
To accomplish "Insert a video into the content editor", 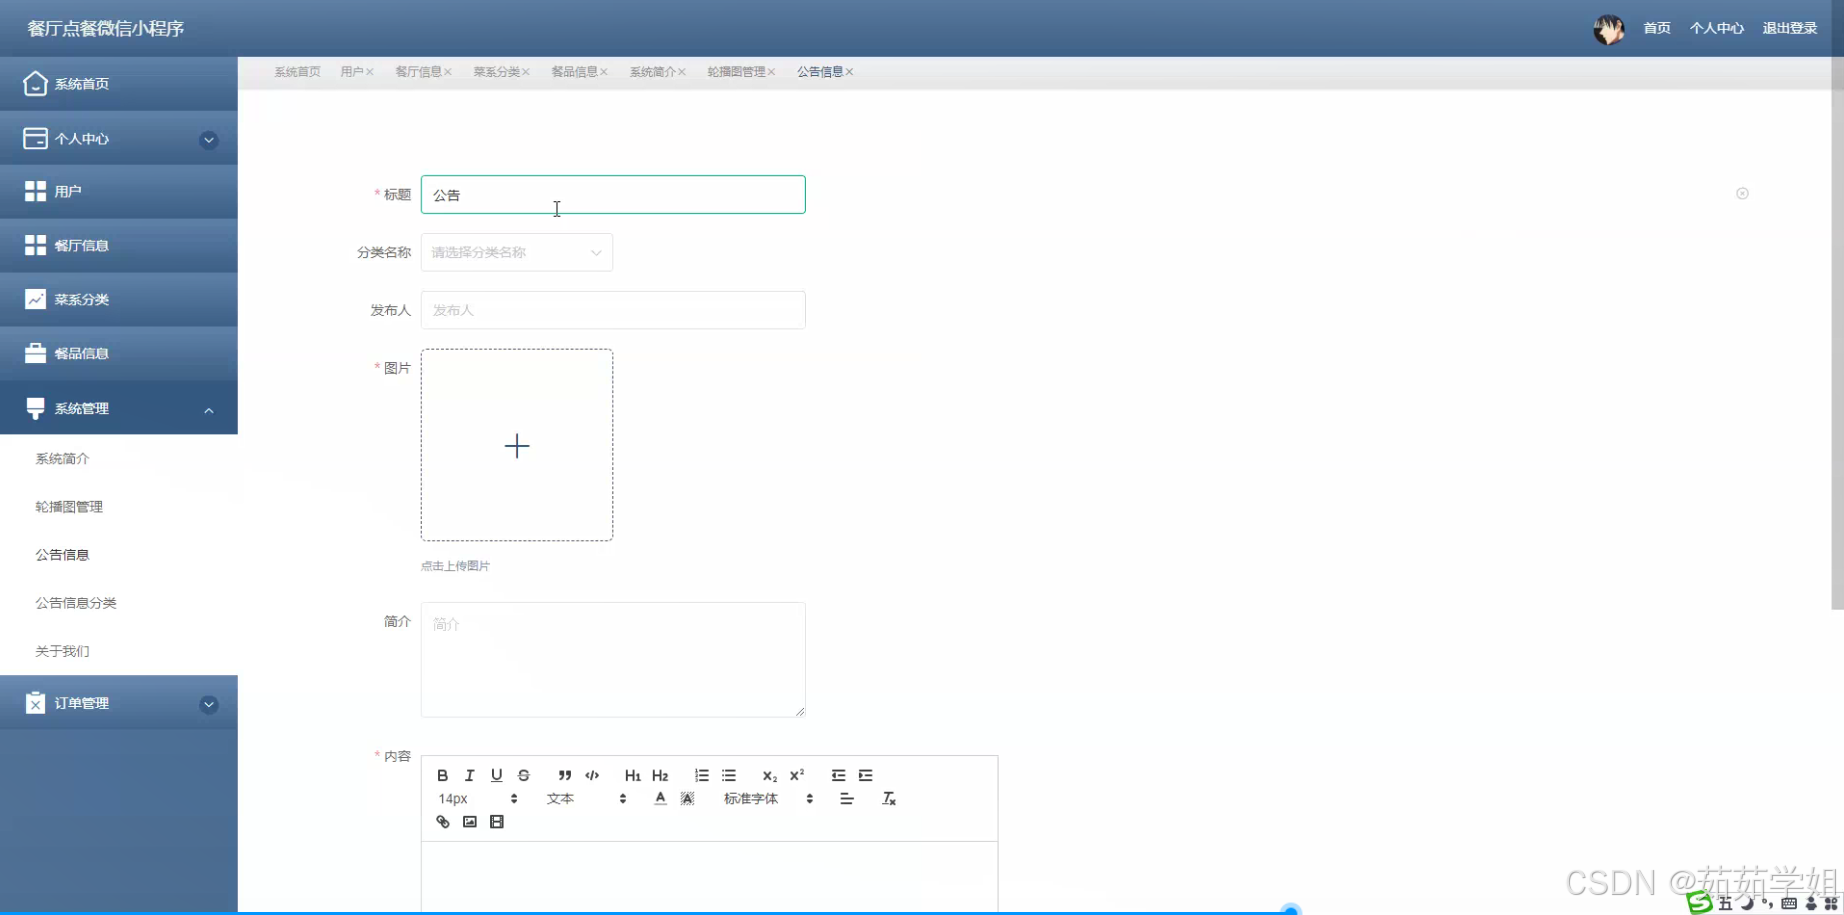I will [497, 822].
